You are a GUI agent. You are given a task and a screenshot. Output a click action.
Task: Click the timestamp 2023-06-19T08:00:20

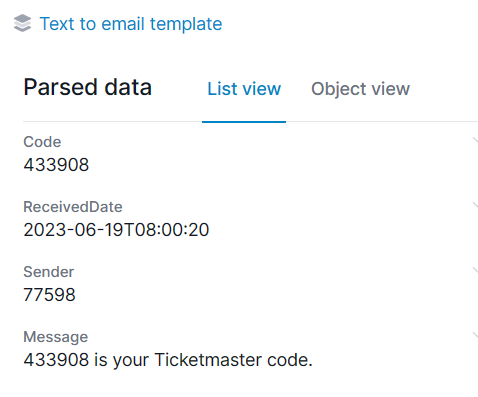click(x=116, y=230)
